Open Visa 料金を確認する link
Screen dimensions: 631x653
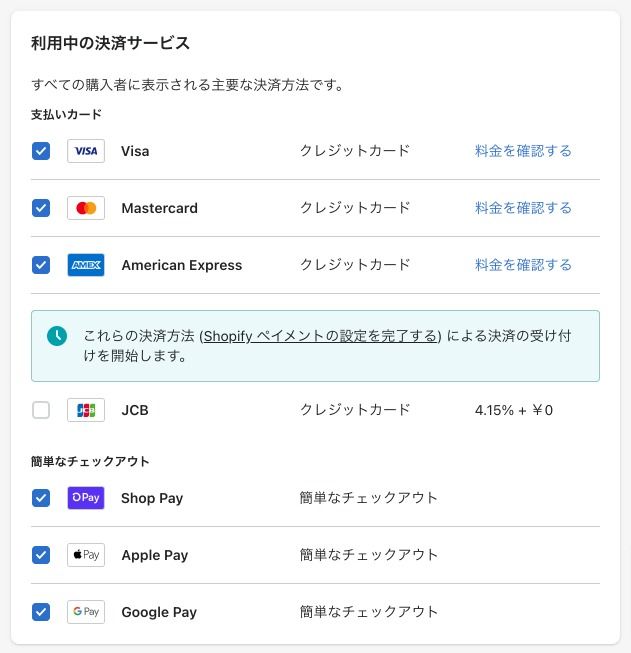click(523, 151)
